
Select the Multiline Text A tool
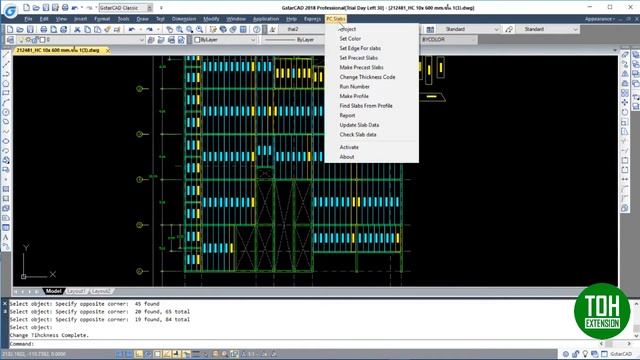6,237
